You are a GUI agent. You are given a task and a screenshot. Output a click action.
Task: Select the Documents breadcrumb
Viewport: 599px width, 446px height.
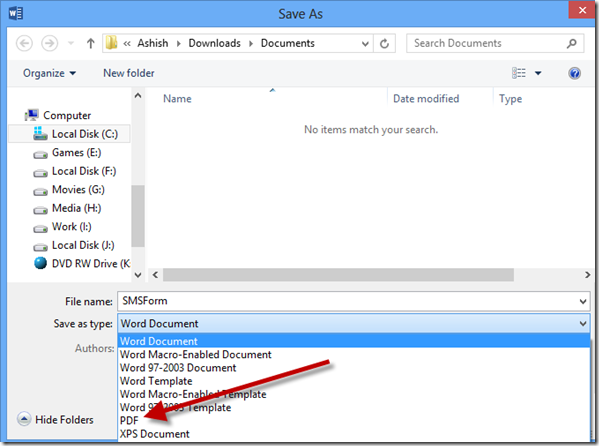click(x=288, y=43)
